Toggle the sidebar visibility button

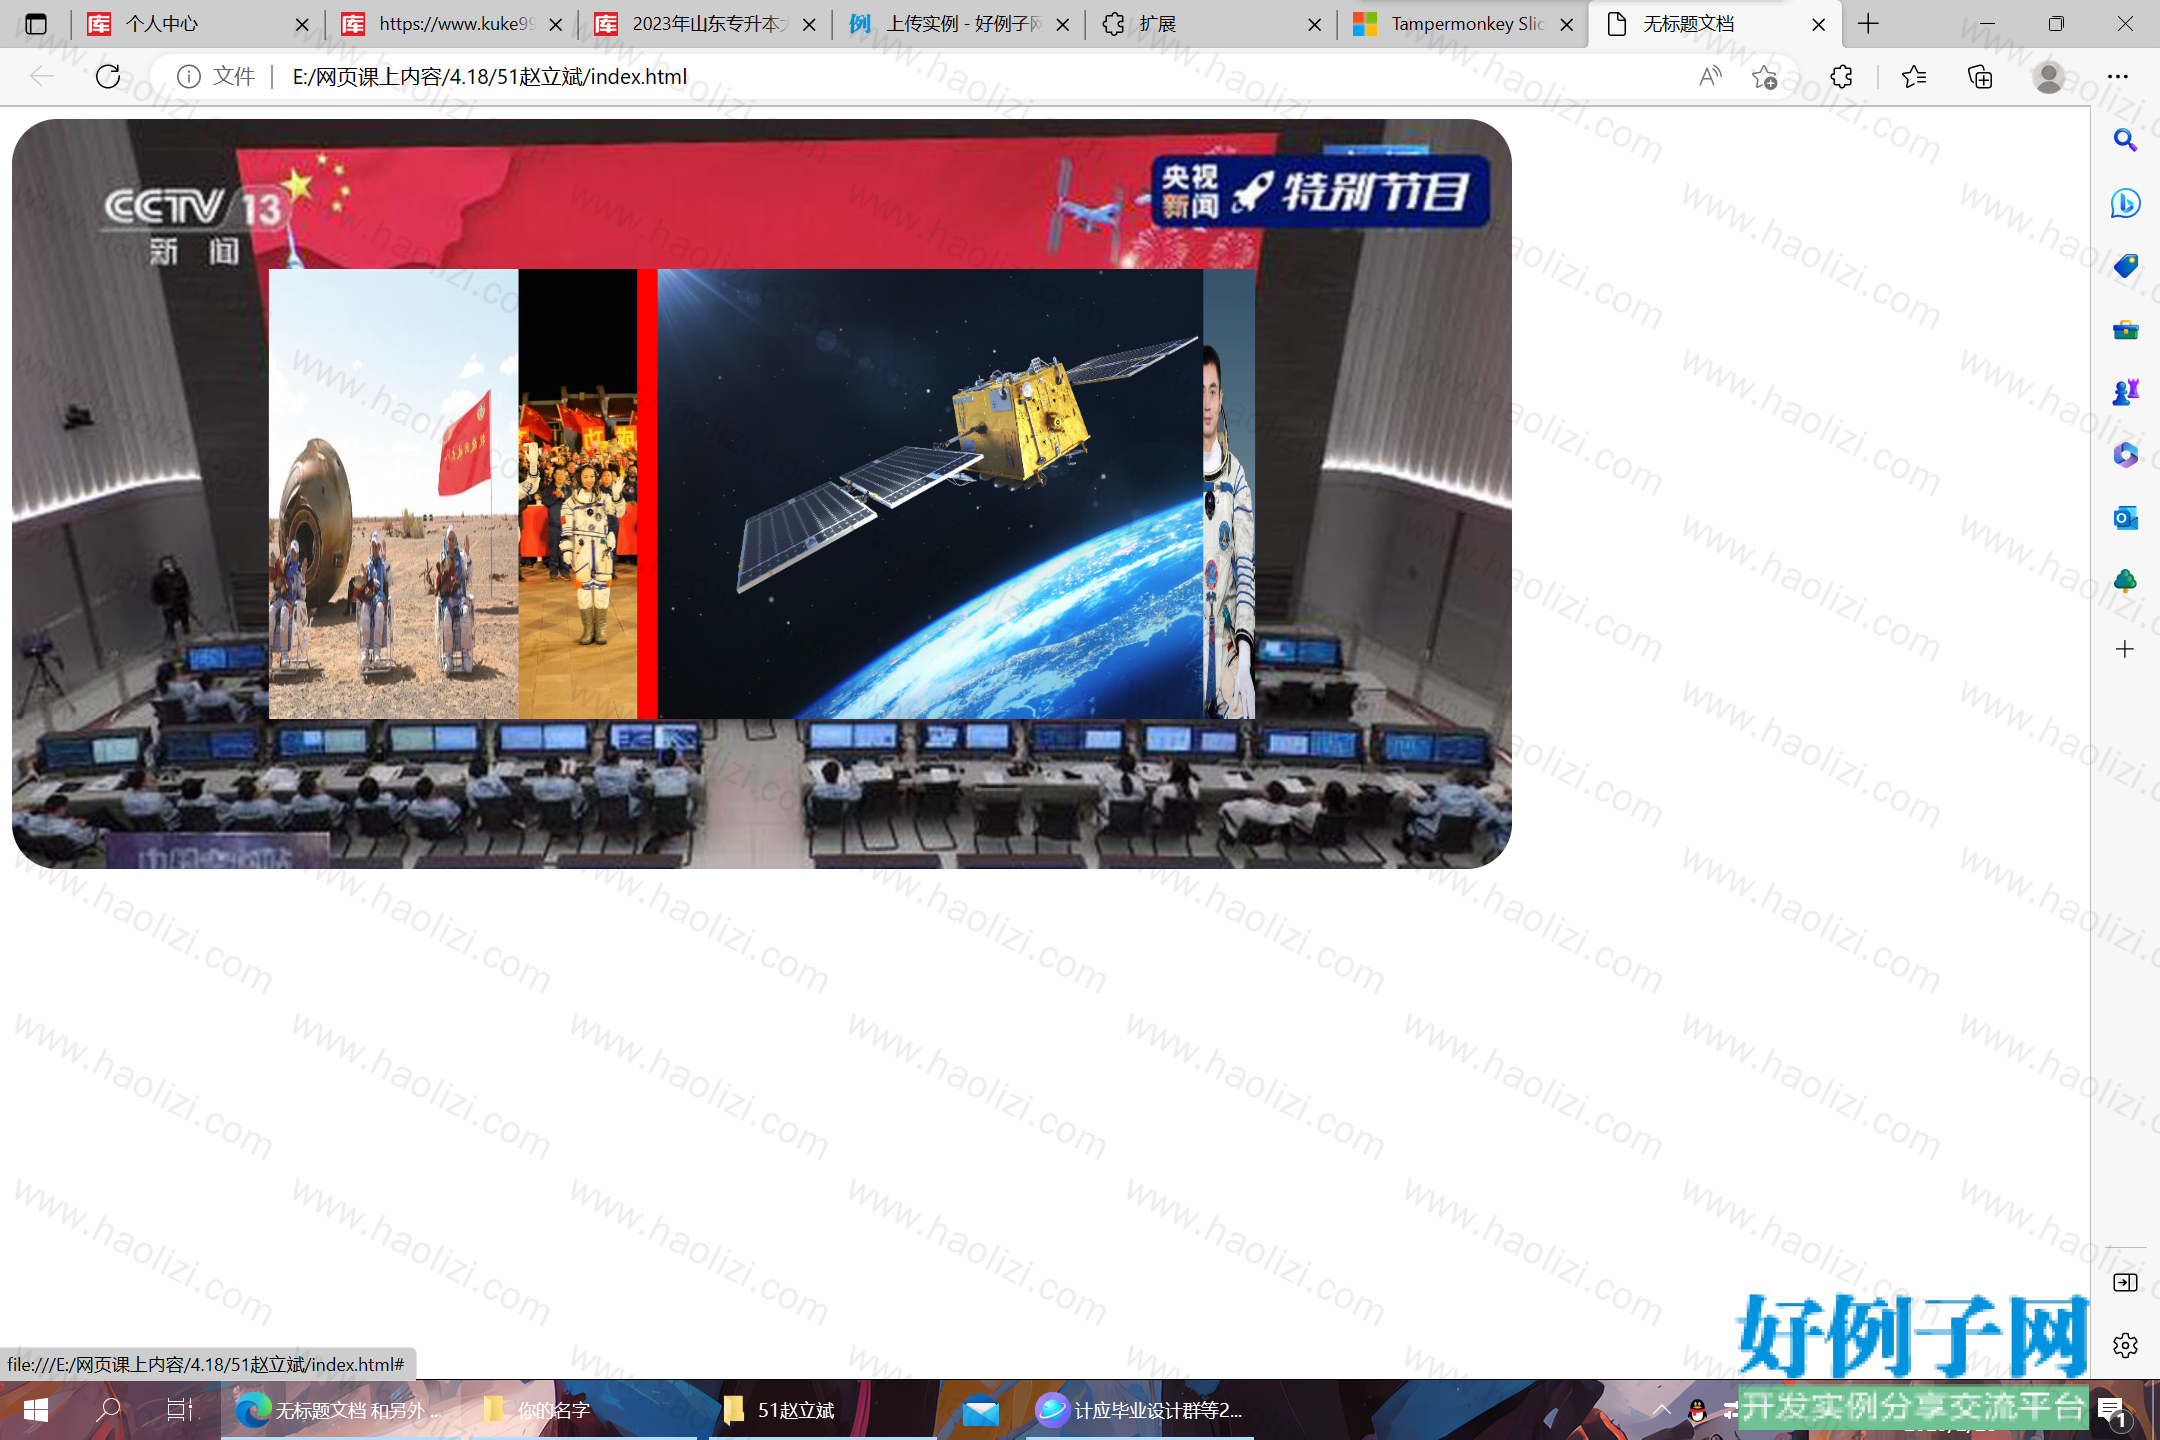click(x=2125, y=1282)
